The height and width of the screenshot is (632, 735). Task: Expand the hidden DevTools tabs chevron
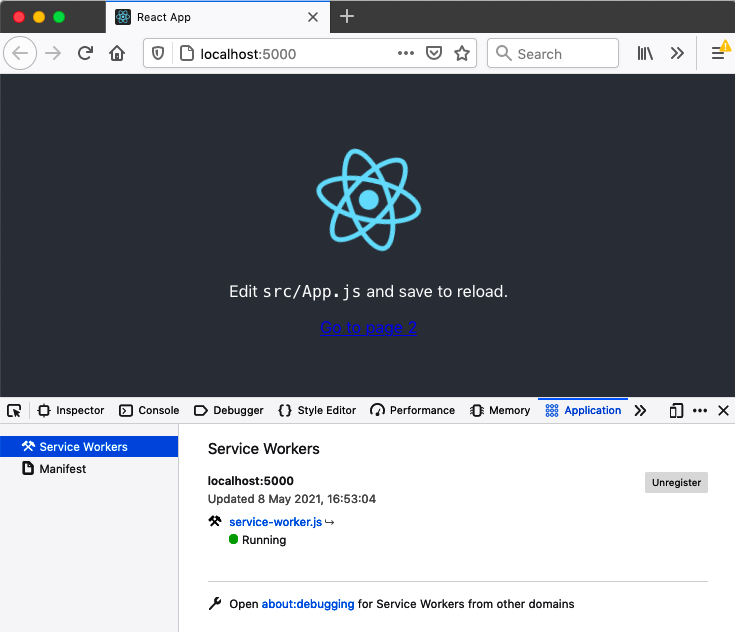tap(641, 410)
